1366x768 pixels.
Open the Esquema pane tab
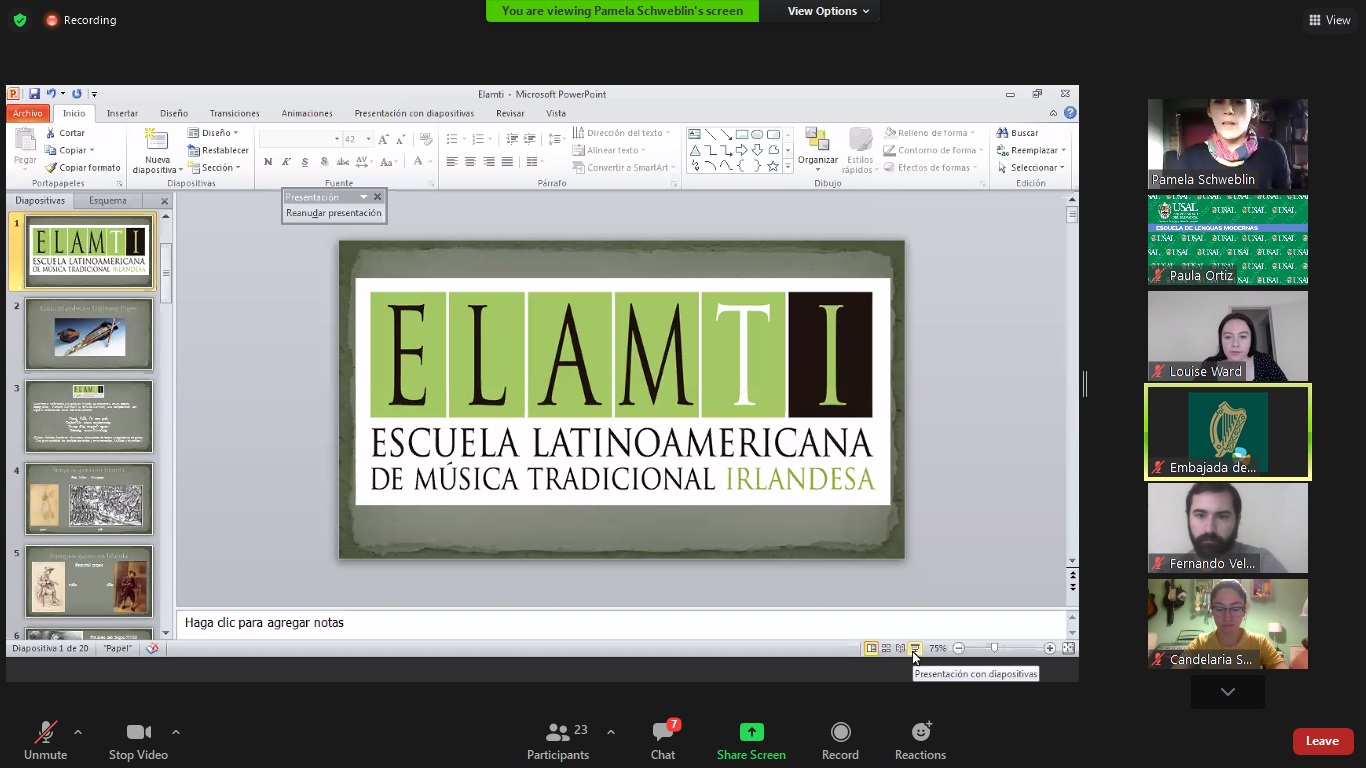point(108,201)
